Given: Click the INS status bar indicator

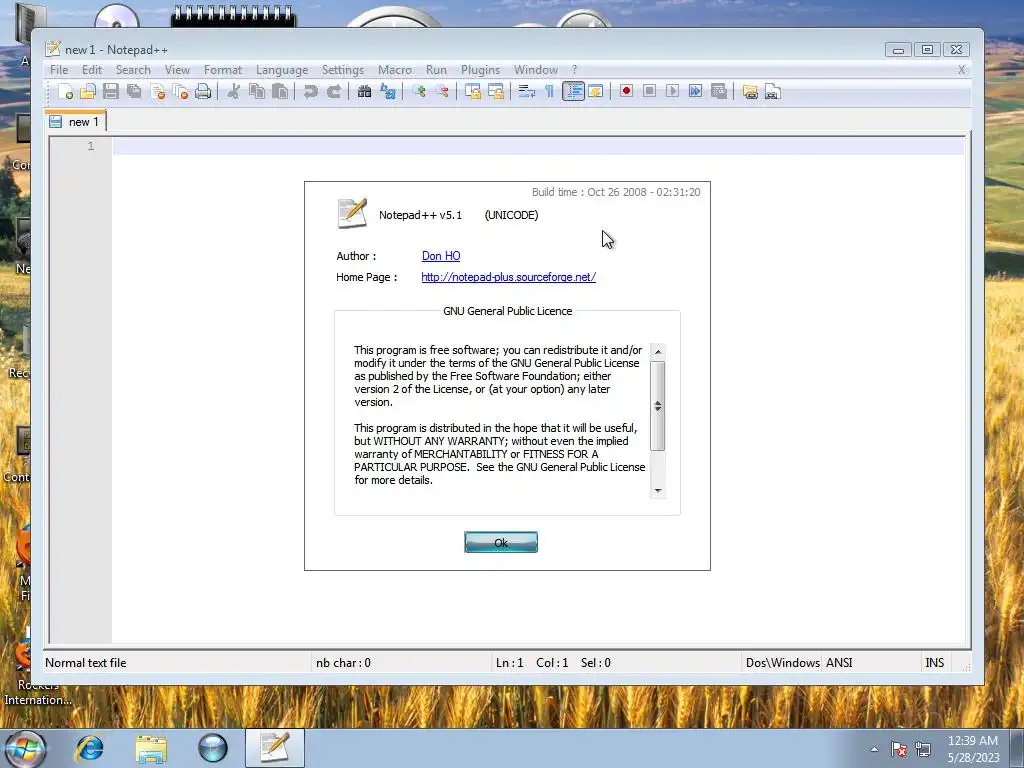Looking at the screenshot, I should (x=935, y=662).
